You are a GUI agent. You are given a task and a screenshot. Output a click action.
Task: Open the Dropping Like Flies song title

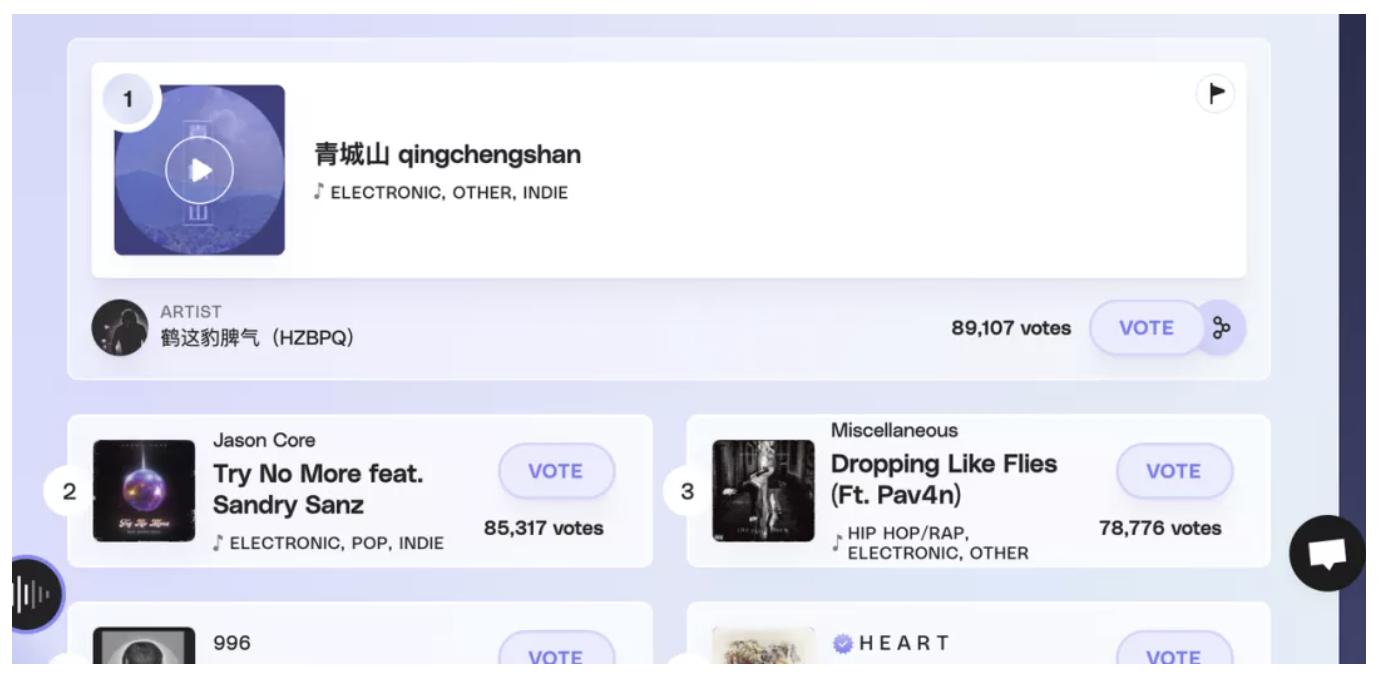944,479
